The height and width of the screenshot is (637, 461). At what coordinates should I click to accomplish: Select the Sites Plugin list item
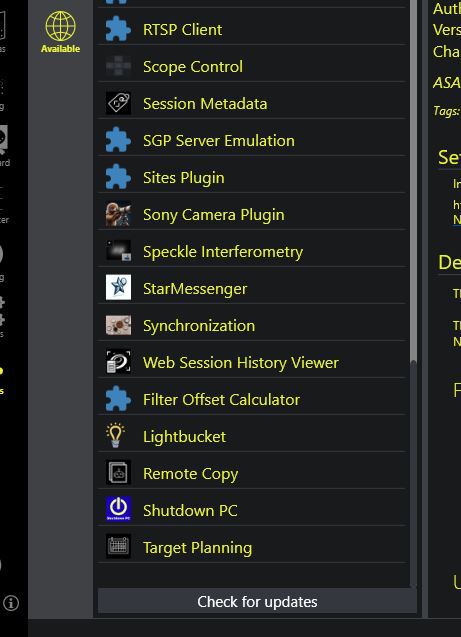(x=252, y=178)
